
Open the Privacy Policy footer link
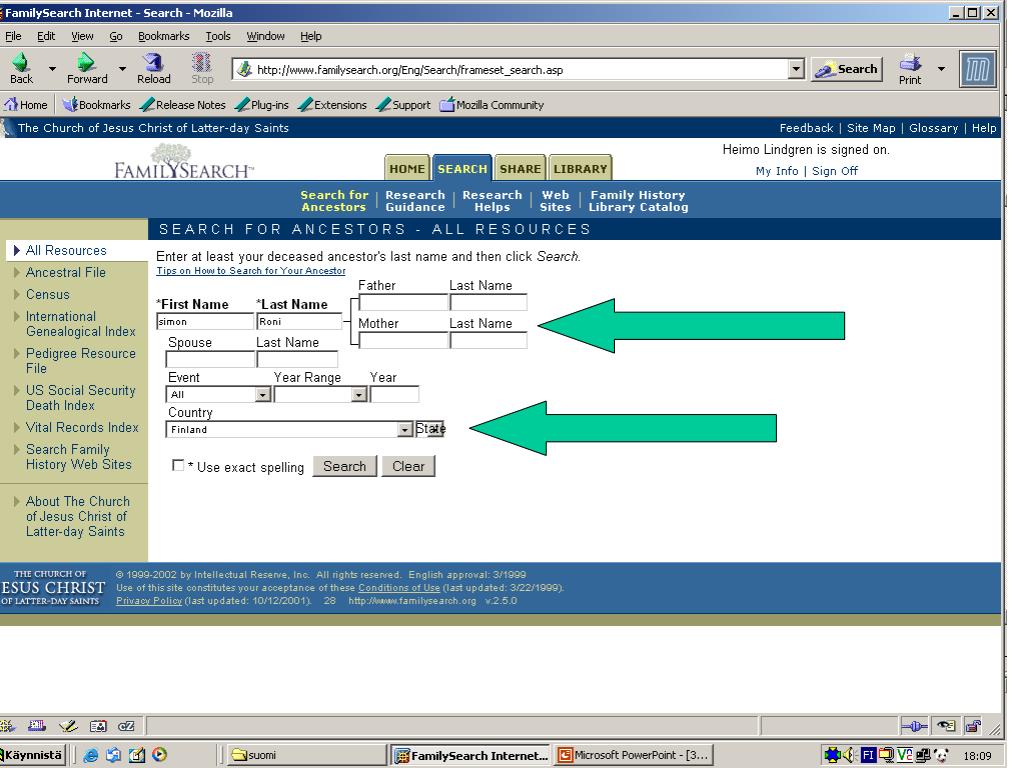pyautogui.click(x=149, y=600)
